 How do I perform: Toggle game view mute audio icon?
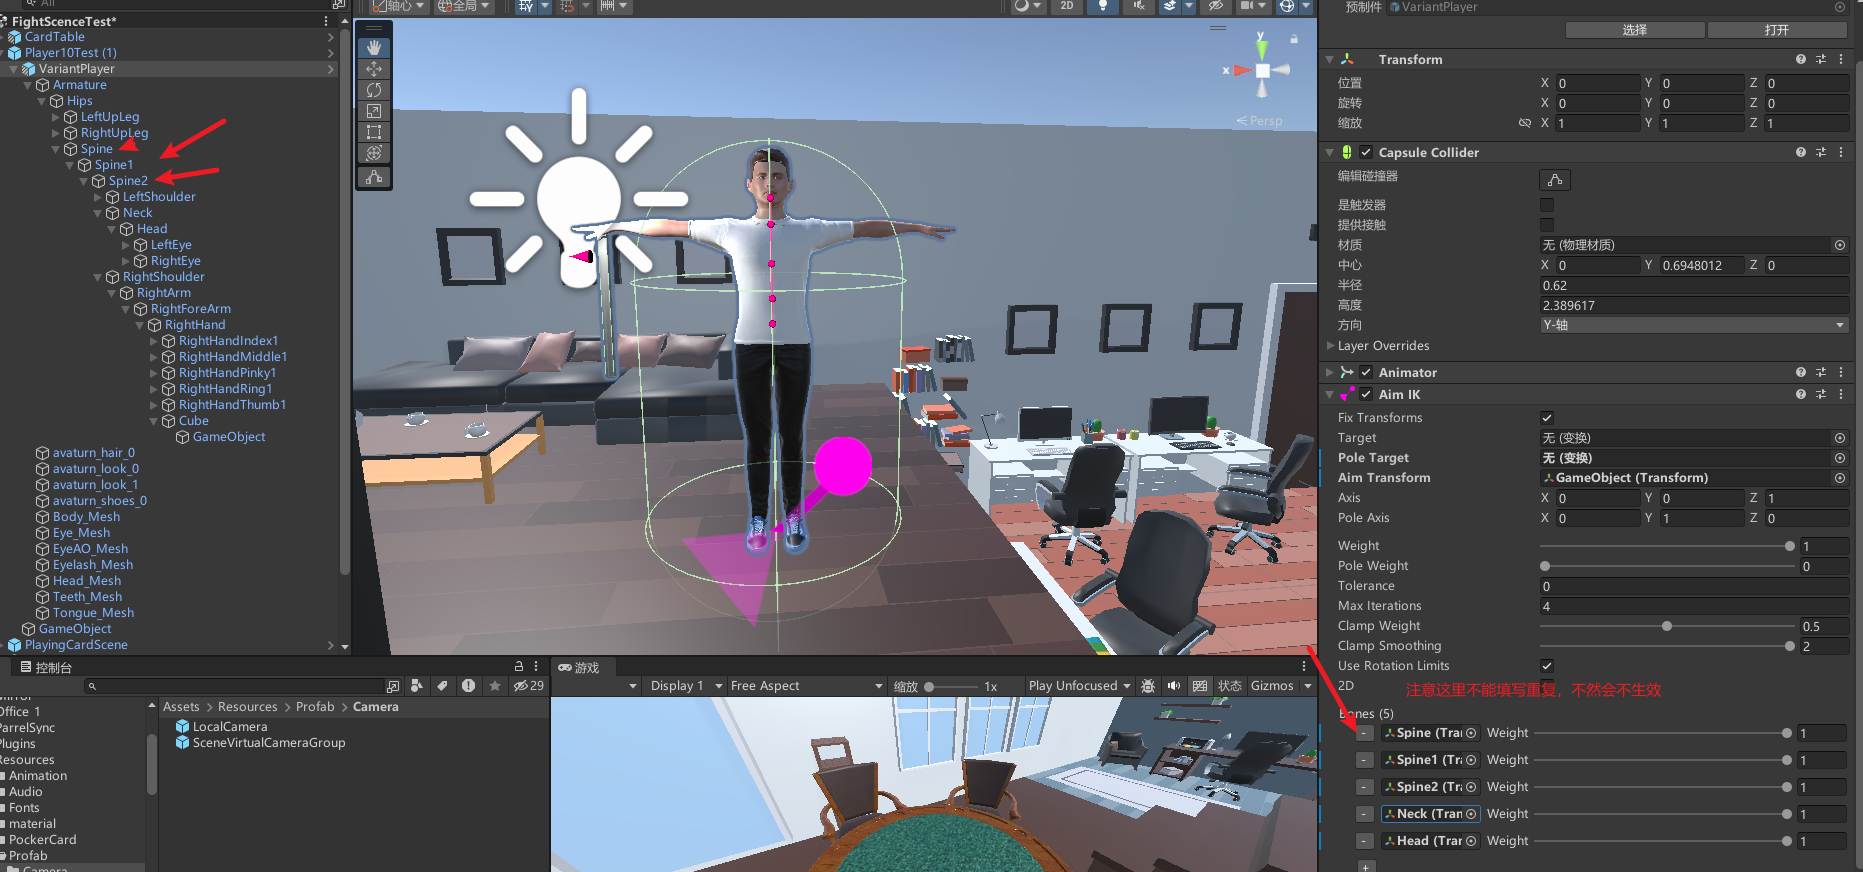point(1174,686)
